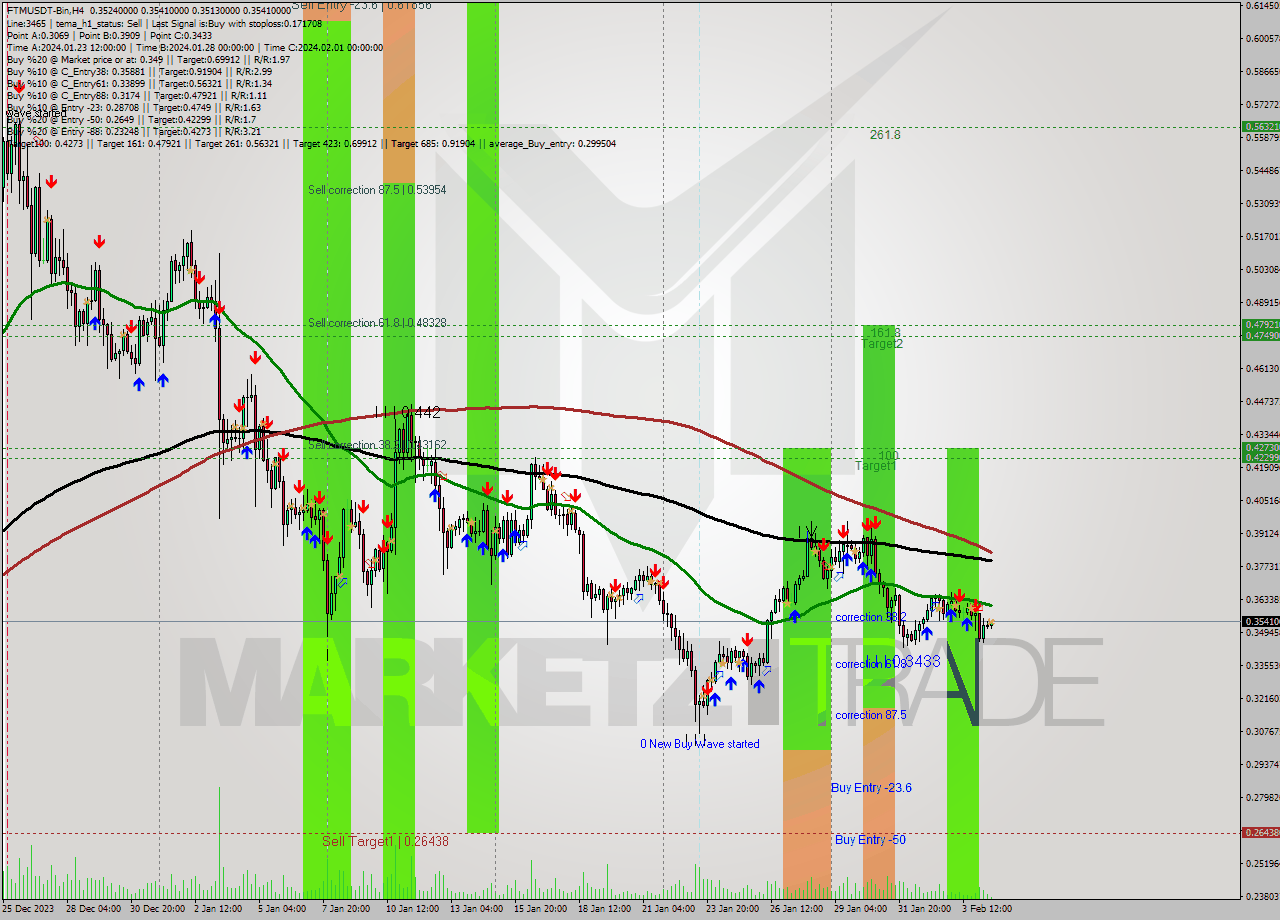Image resolution: width=1280 pixels, height=920 pixels.
Task: Click the '30 Dec 20:00' date axis label
Action: point(159,909)
